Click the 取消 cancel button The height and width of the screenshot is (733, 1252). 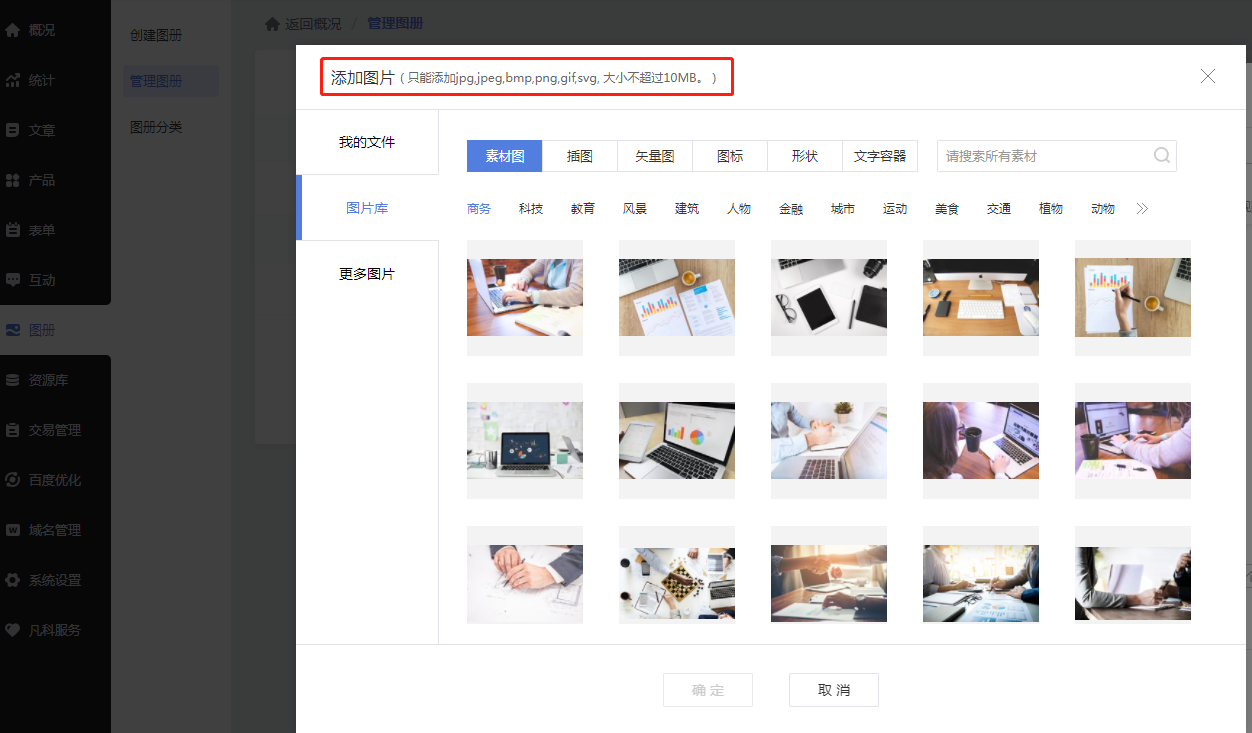pos(834,690)
